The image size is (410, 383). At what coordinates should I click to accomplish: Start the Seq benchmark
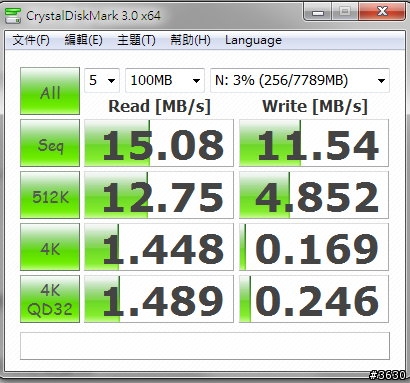click(x=50, y=143)
